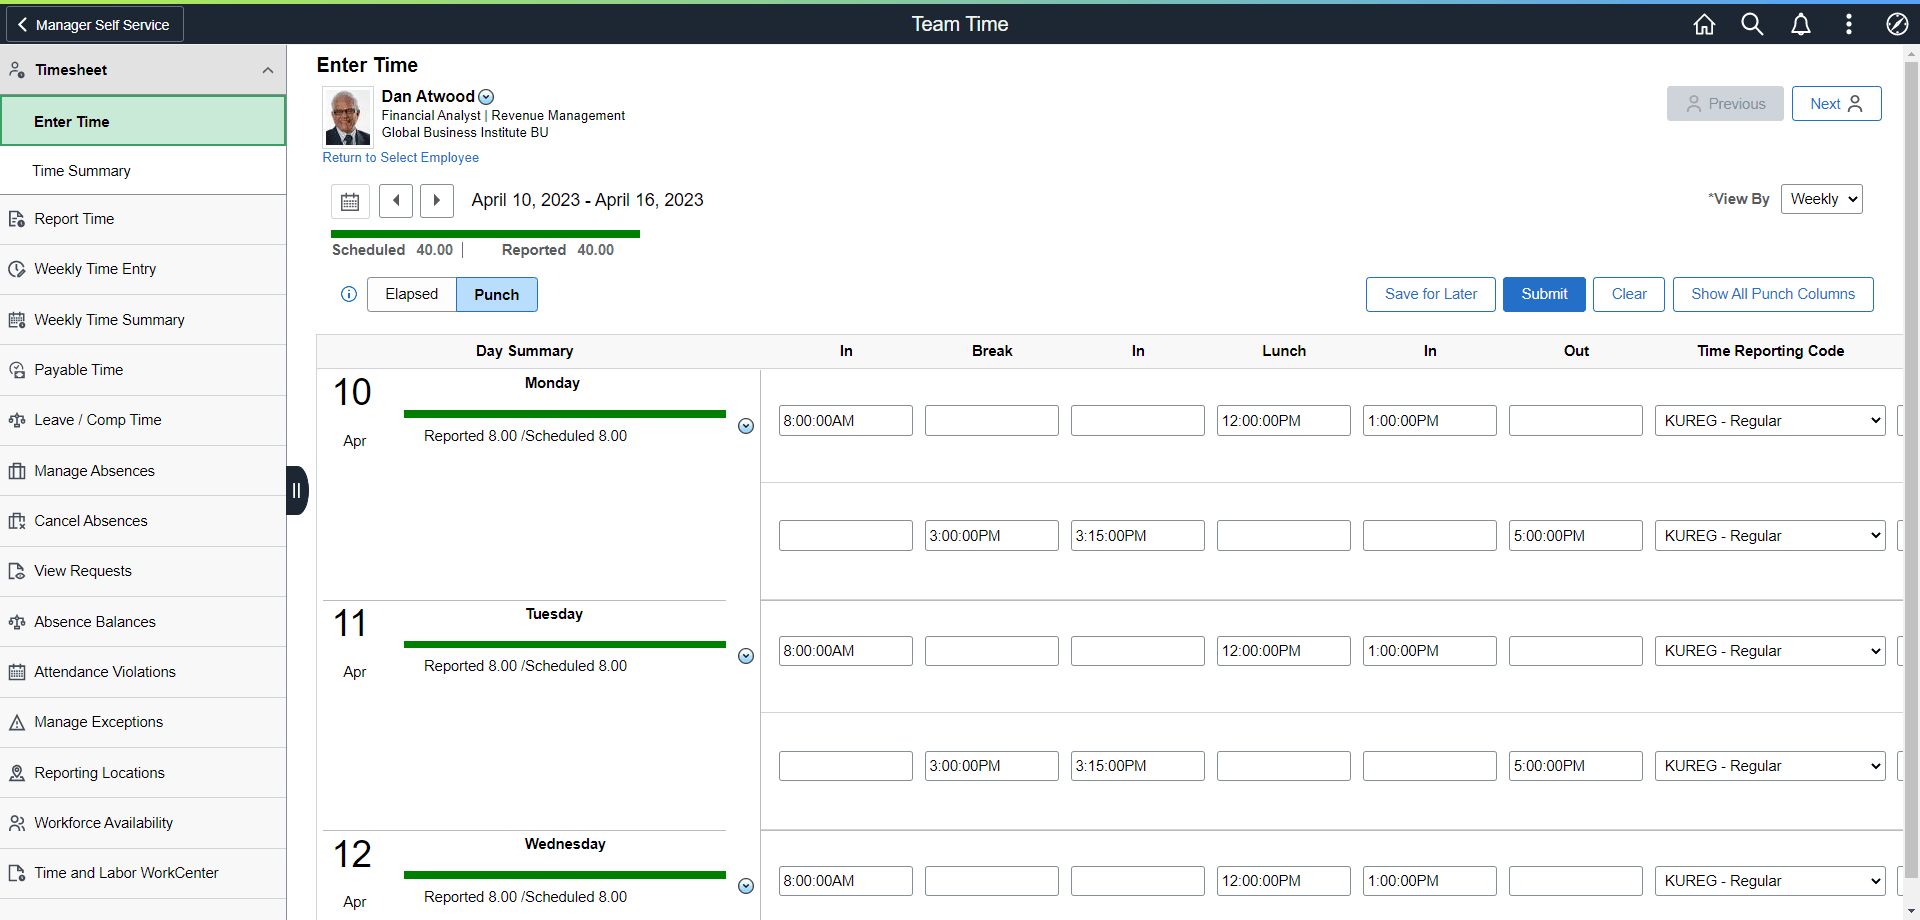
Task: Show the punch type information icon
Action: tap(349, 294)
